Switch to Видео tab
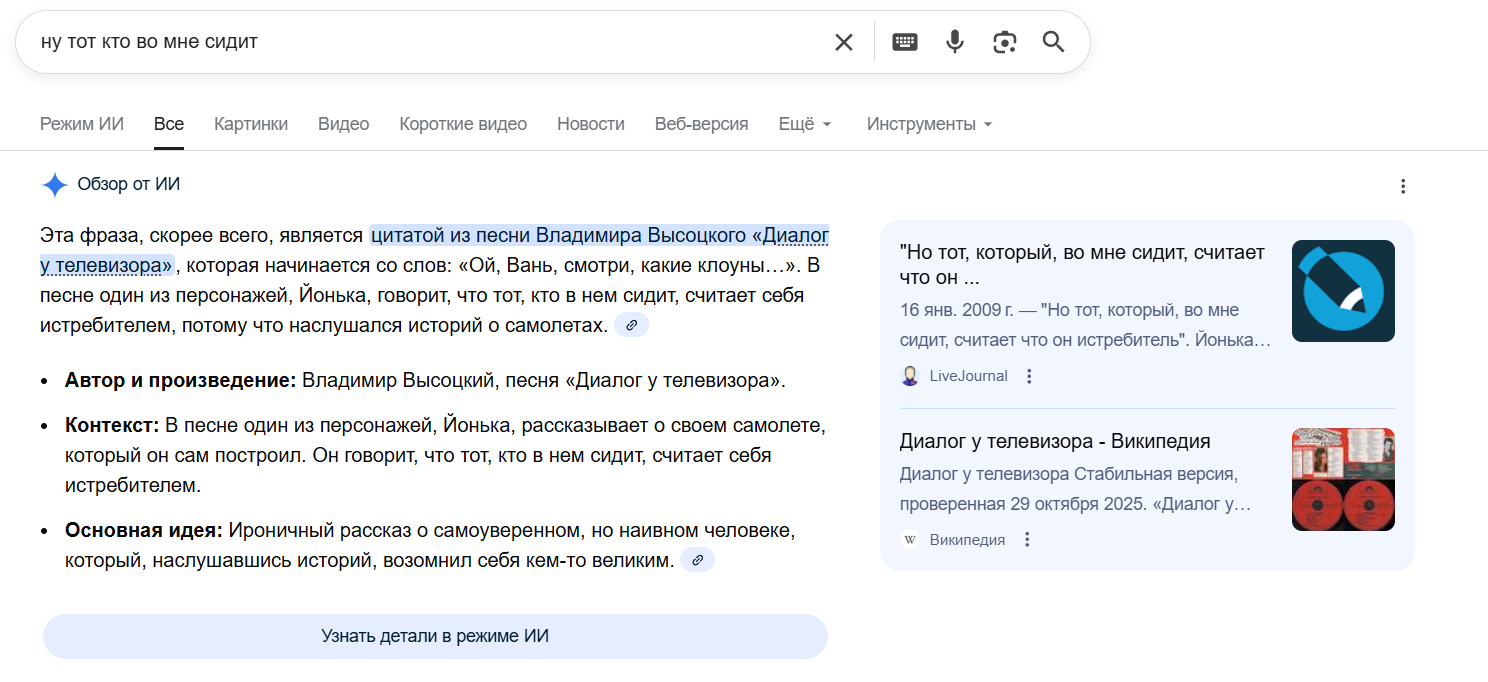This screenshot has width=1488, height=682. click(x=344, y=124)
